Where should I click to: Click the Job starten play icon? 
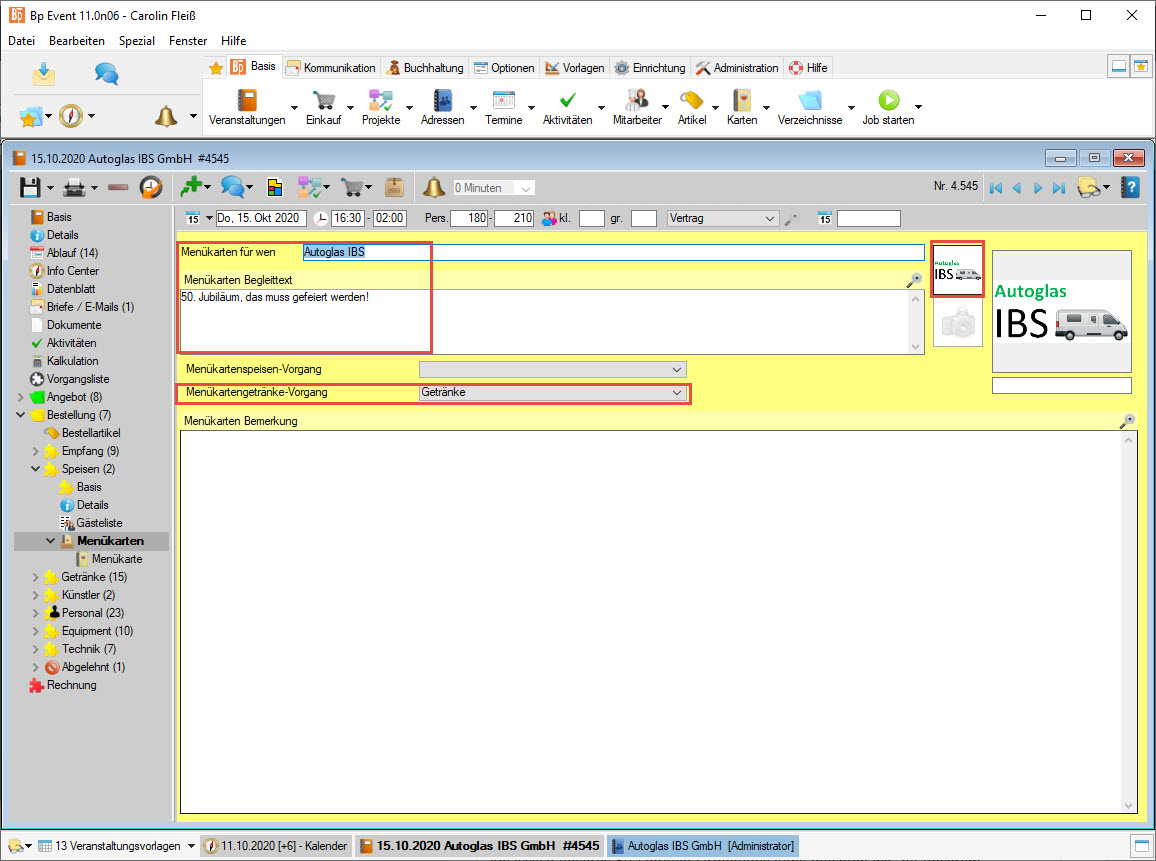click(x=888, y=101)
